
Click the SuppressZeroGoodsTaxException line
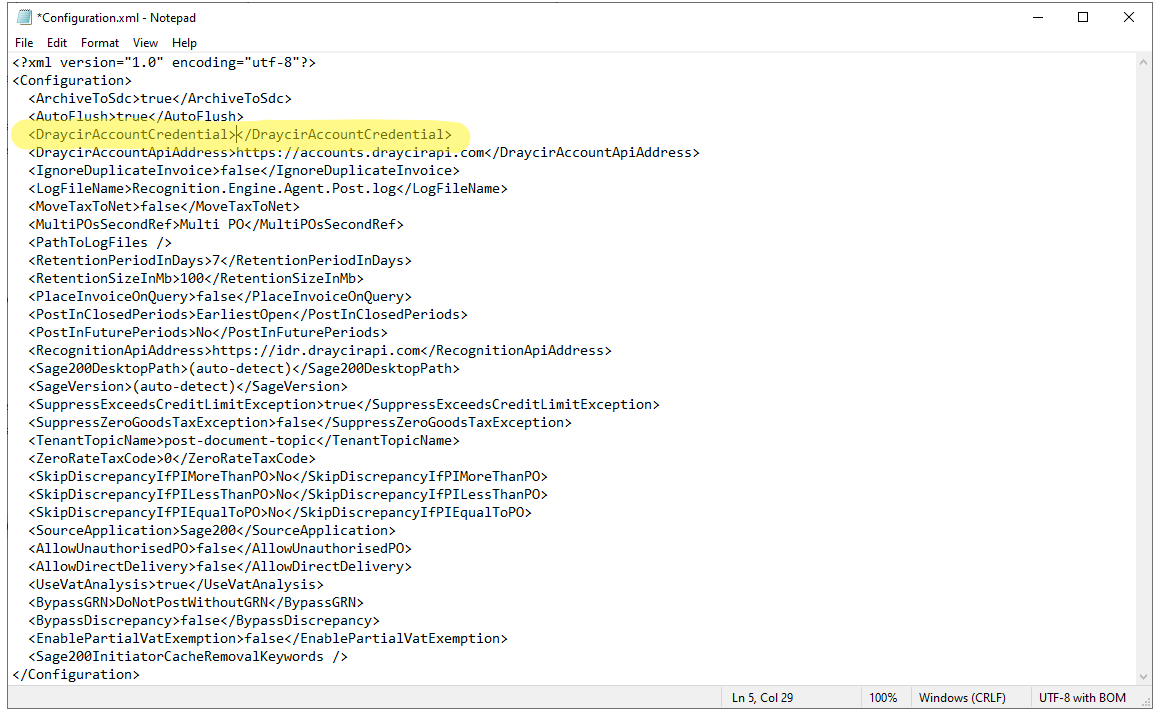[300, 422]
